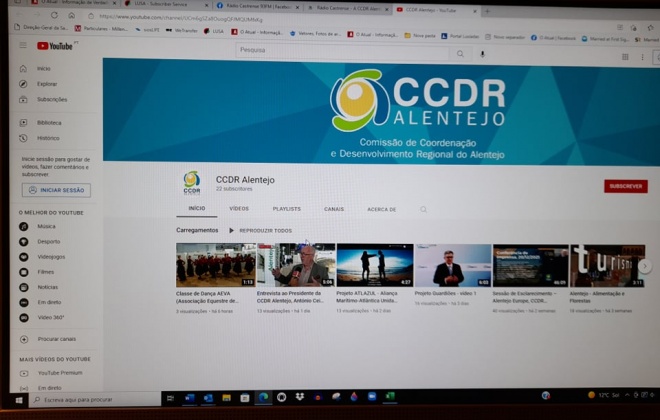This screenshot has width=660, height=420.
Task: Open the Sessão de Esclarecimento video thumbnail
Action: tap(531, 266)
